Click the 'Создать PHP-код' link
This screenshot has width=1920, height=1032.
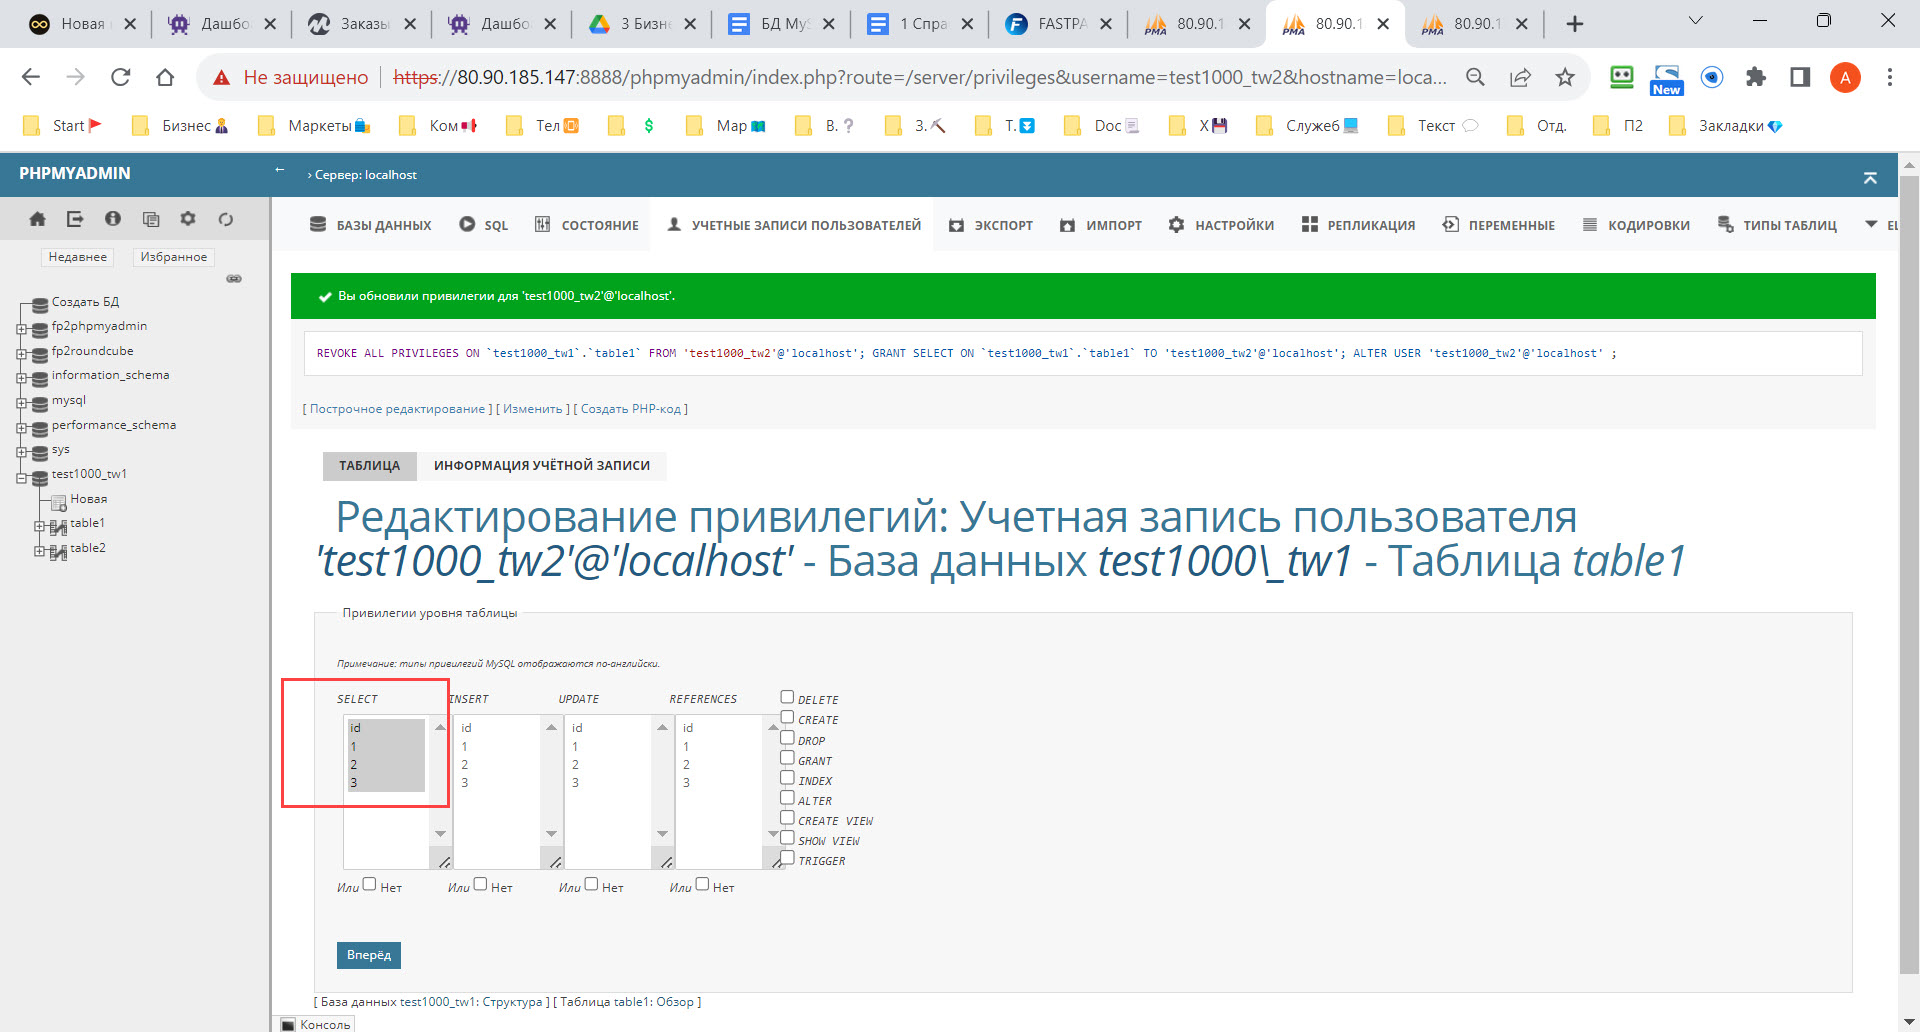(x=631, y=409)
